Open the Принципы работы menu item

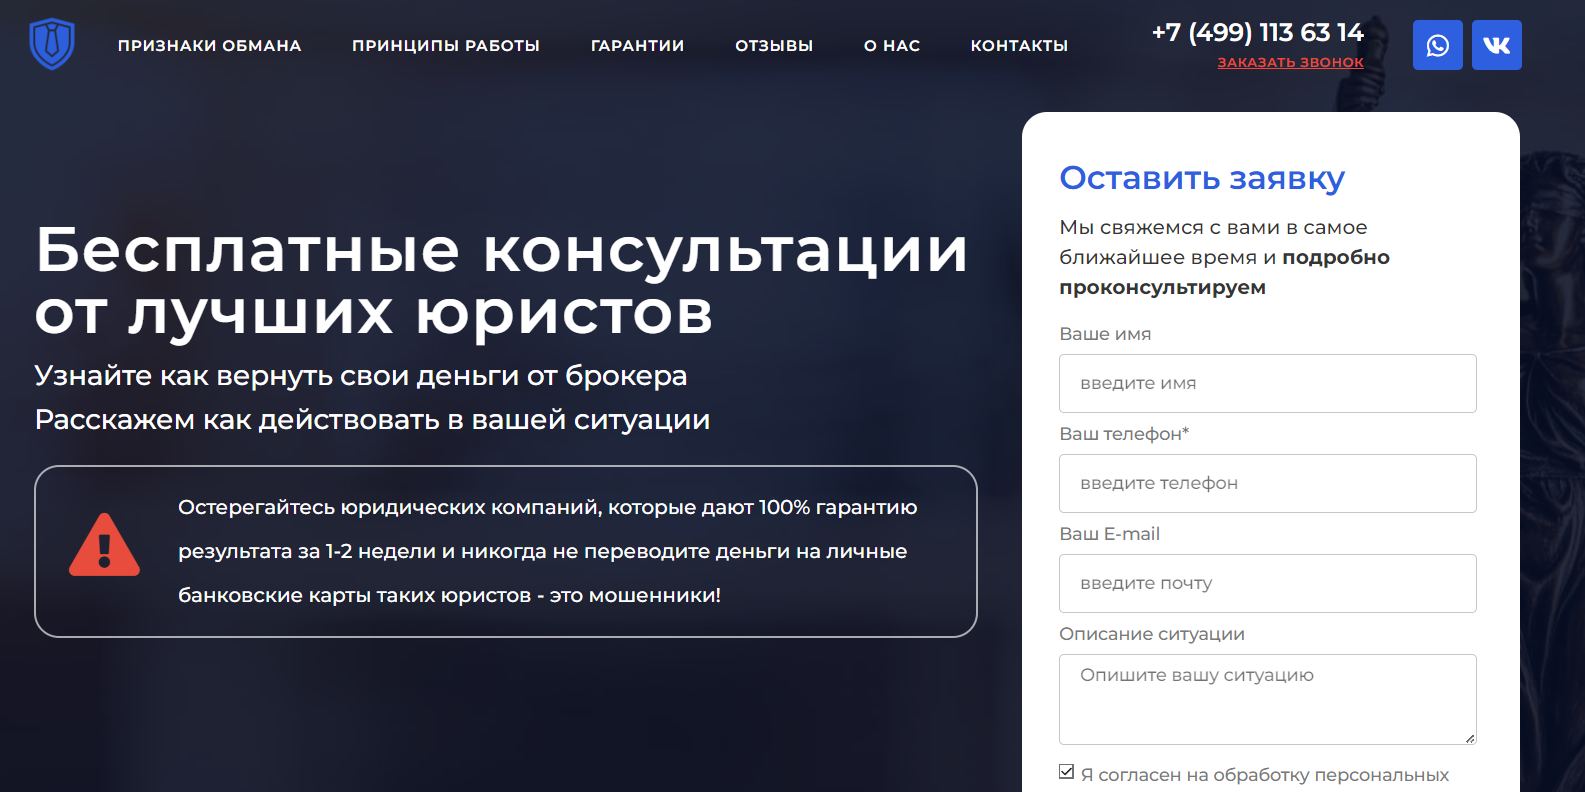(x=445, y=46)
